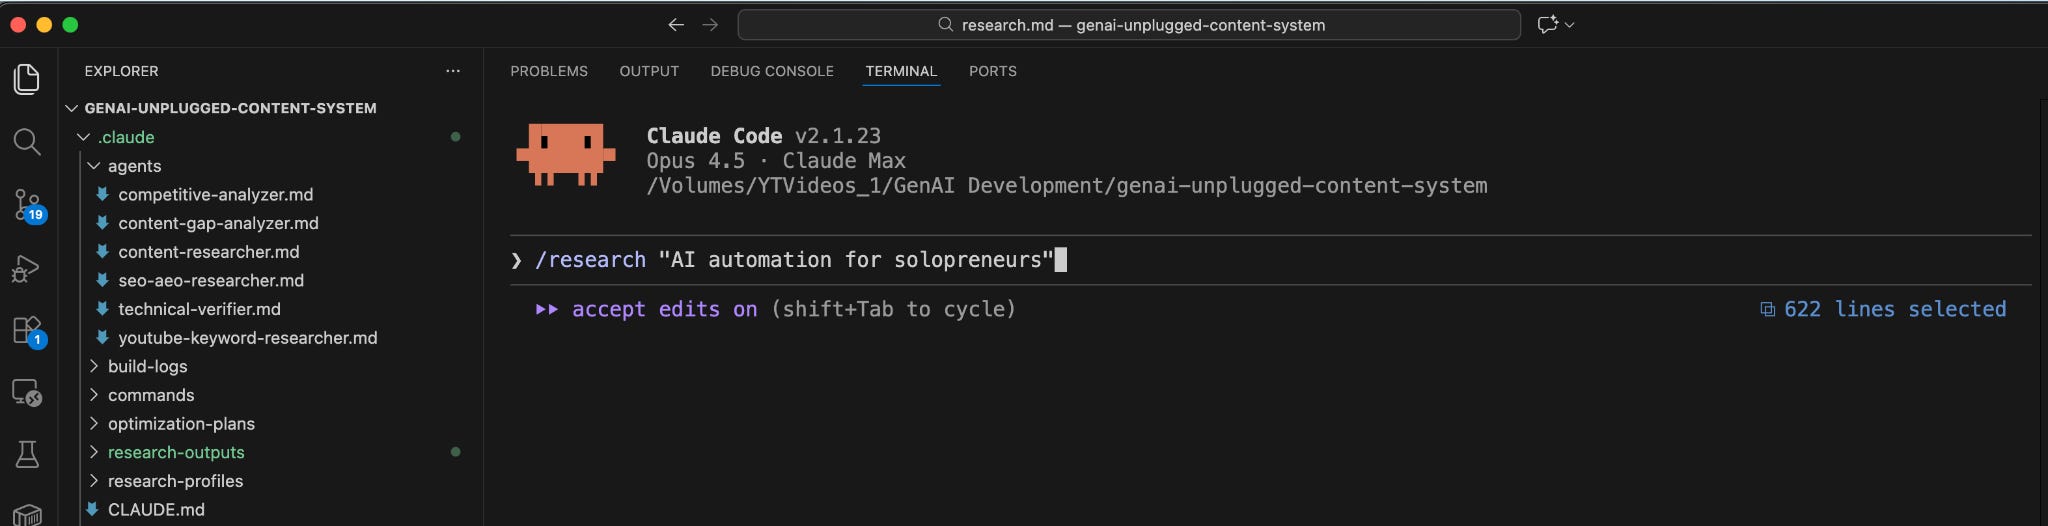The image size is (2048, 526).
Task: Switch to the DEBUG CONSOLE tab
Action: [772, 71]
